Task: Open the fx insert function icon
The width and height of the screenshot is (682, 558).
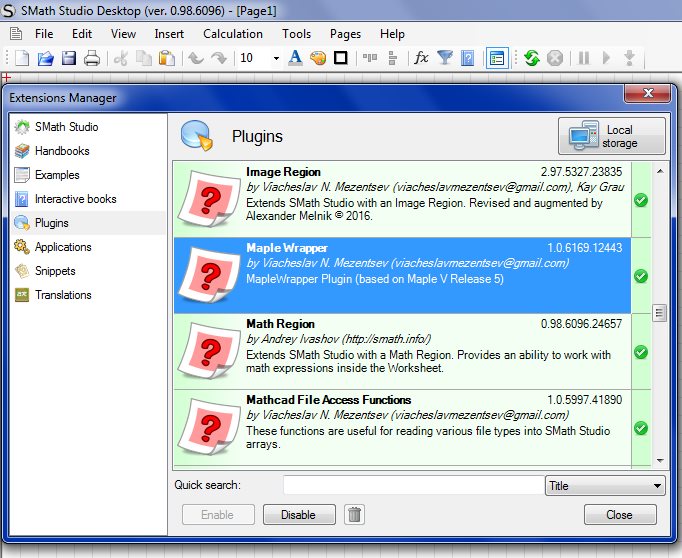Action: click(x=421, y=58)
